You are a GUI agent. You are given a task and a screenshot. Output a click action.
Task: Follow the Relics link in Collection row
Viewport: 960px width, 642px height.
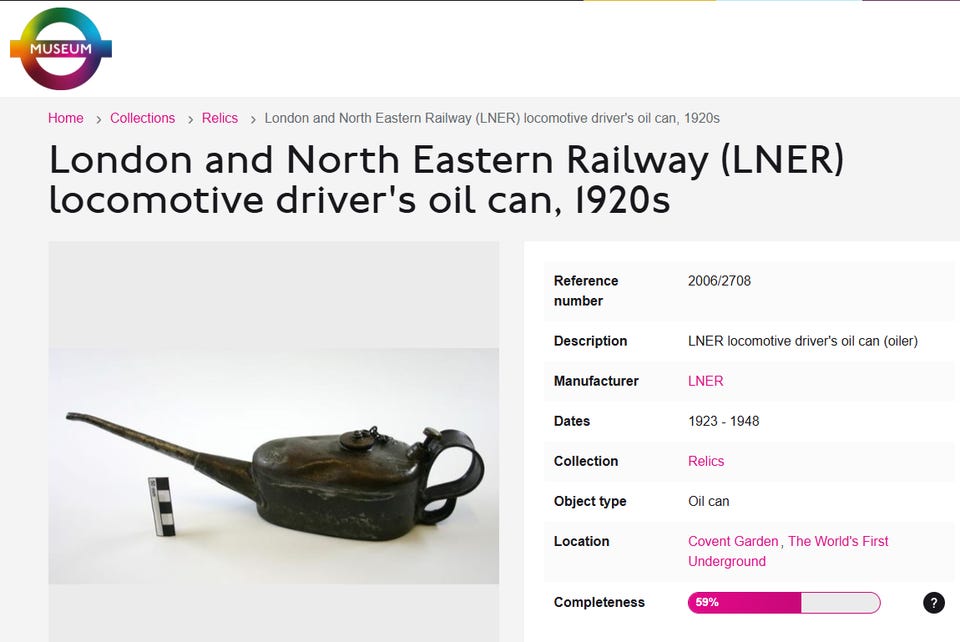click(706, 461)
